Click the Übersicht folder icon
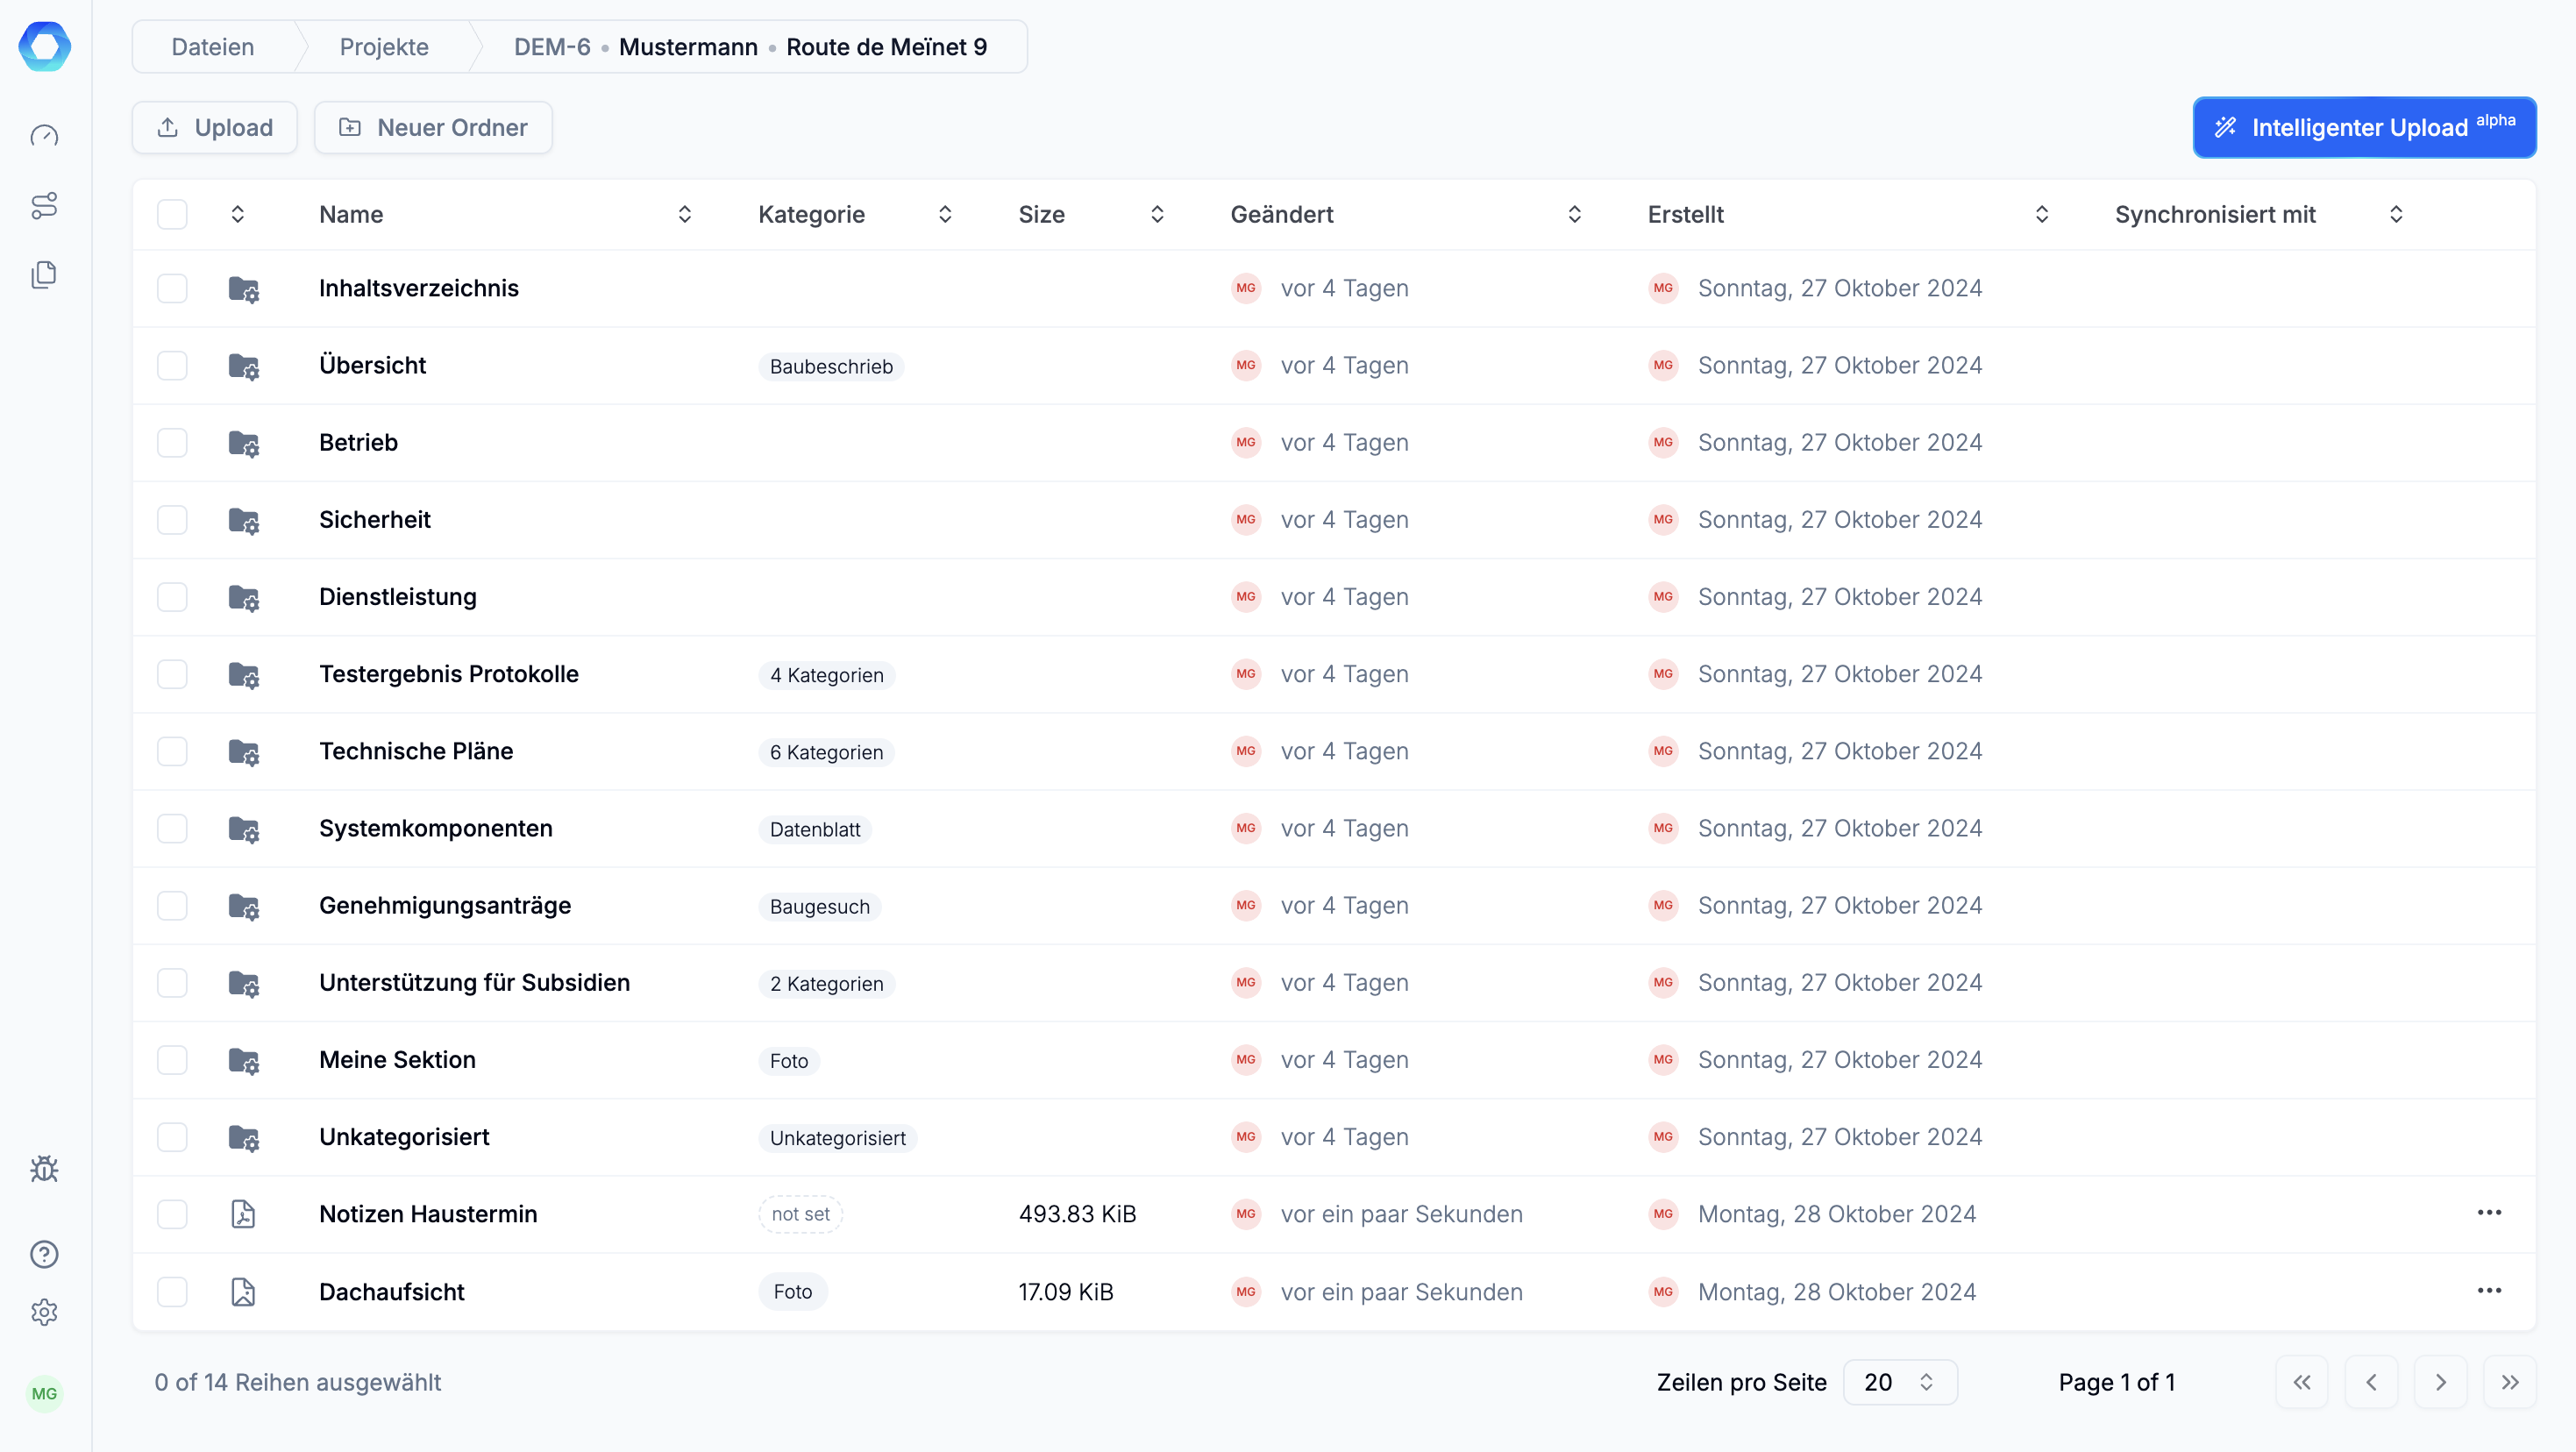The width and height of the screenshot is (2576, 1452). tap(244, 366)
